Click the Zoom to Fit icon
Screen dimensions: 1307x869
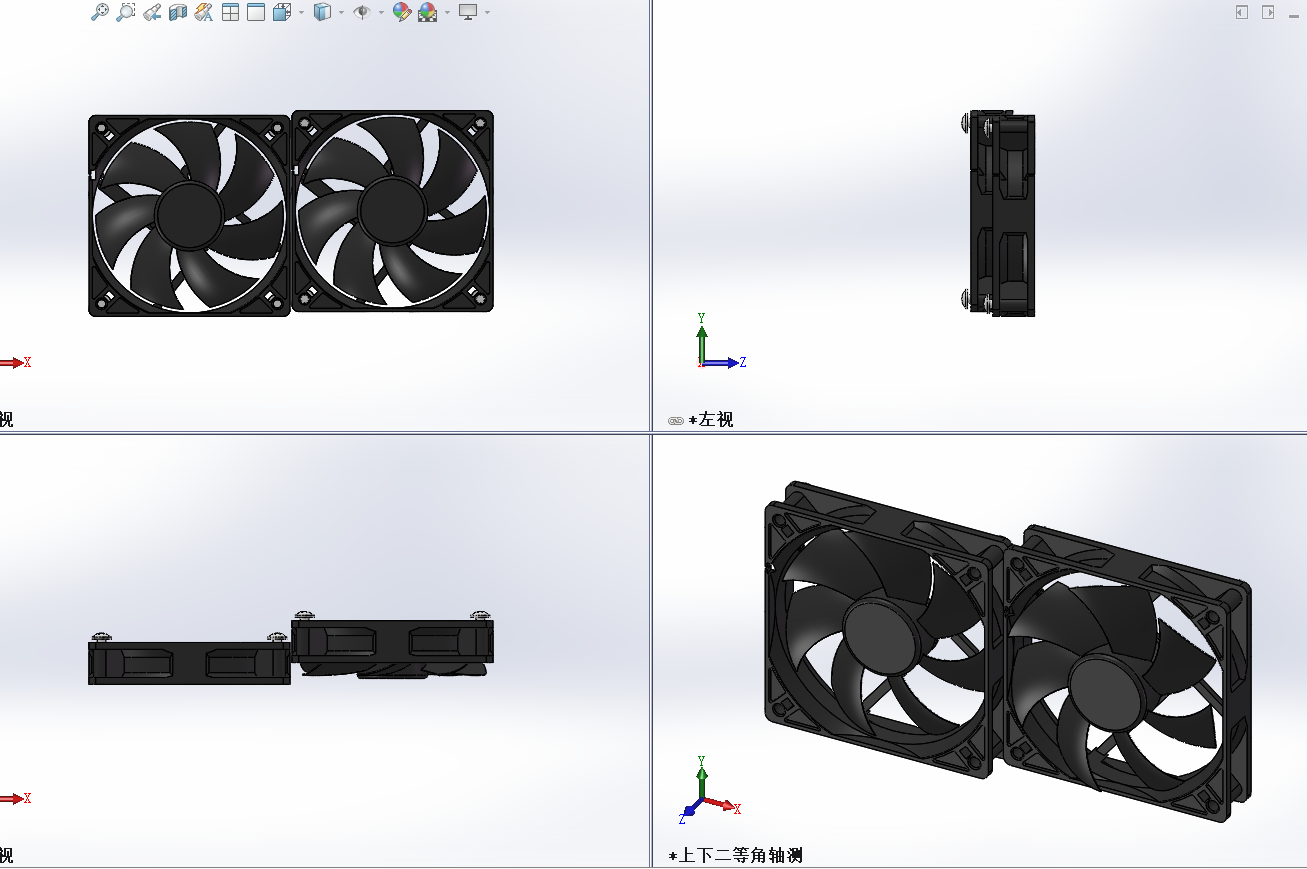(x=99, y=12)
